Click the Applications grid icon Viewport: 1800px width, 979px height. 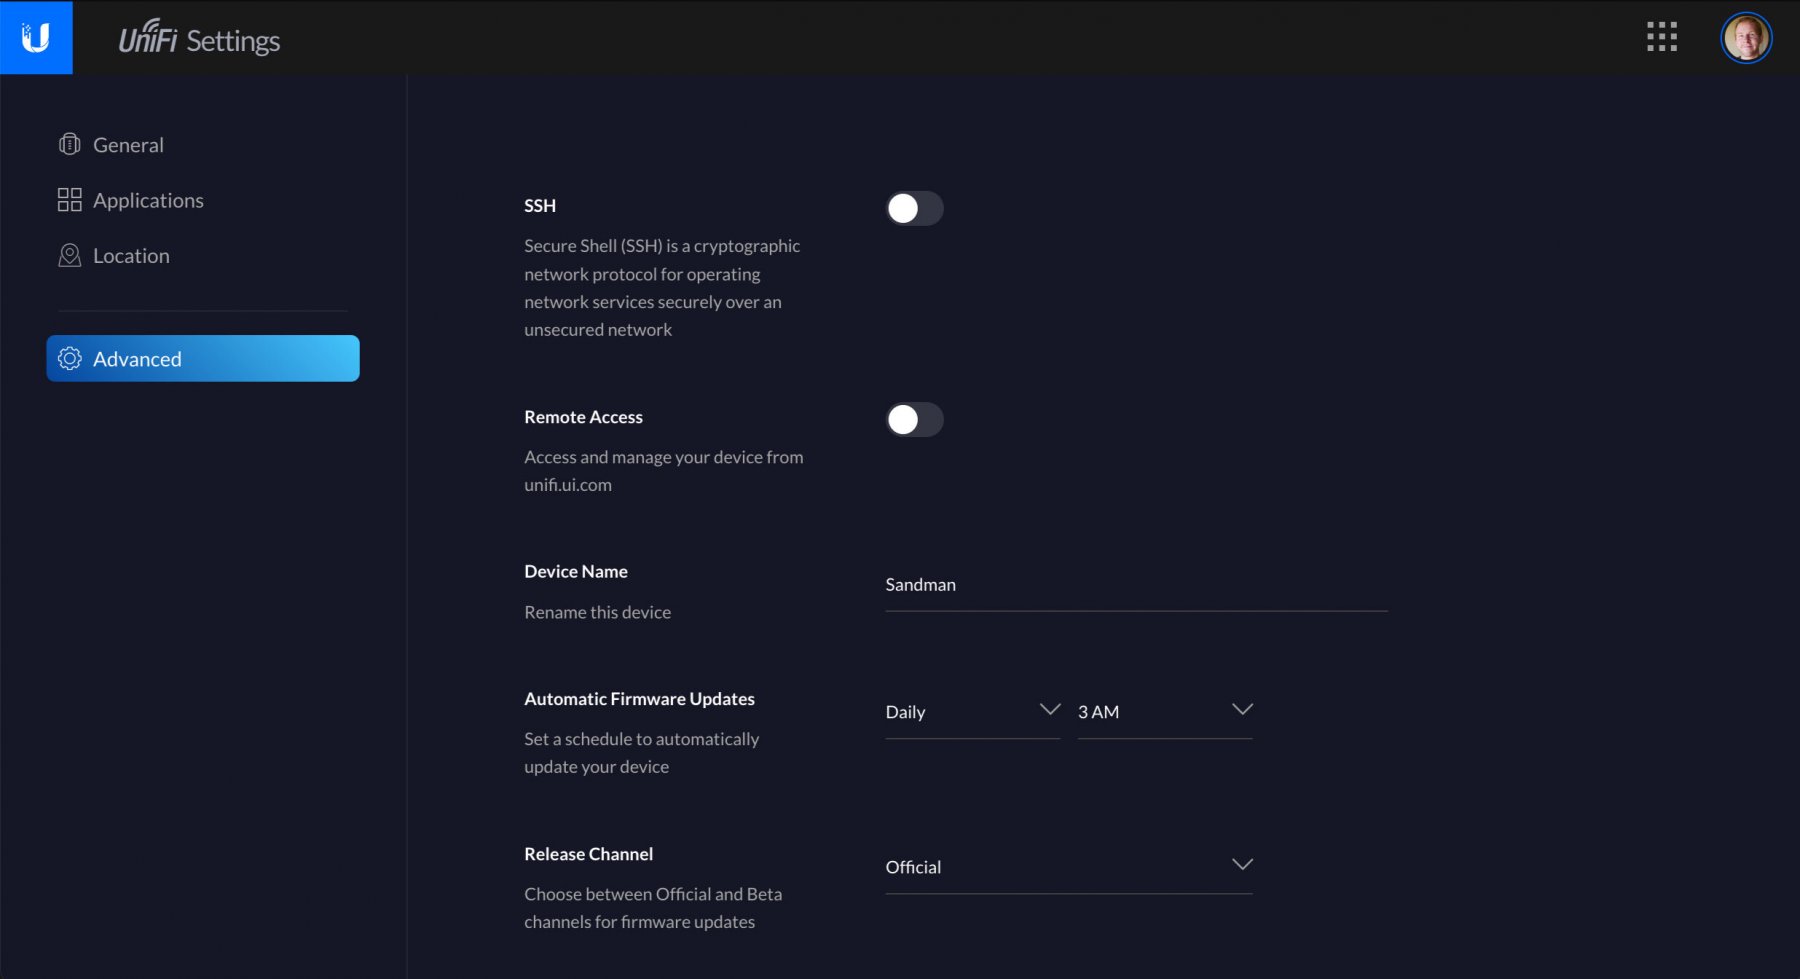click(69, 200)
